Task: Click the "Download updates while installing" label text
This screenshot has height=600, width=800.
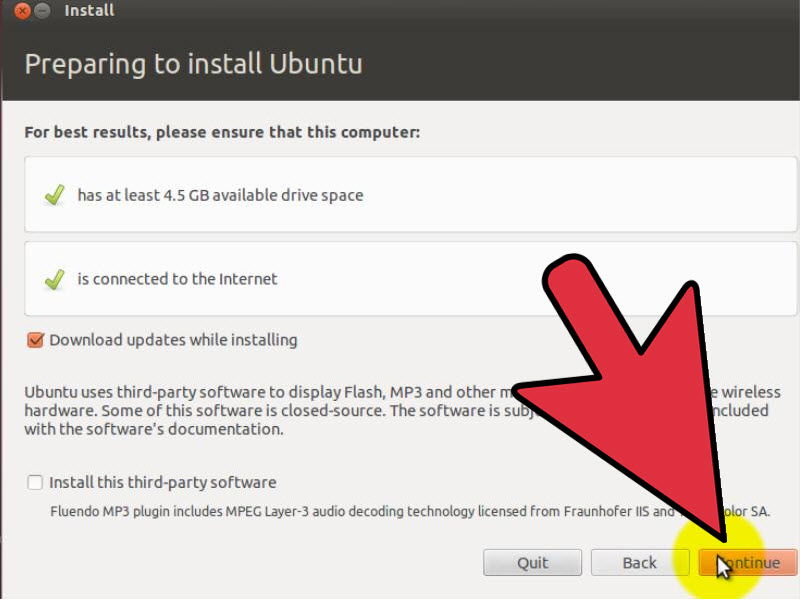Action: pyautogui.click(x=173, y=340)
